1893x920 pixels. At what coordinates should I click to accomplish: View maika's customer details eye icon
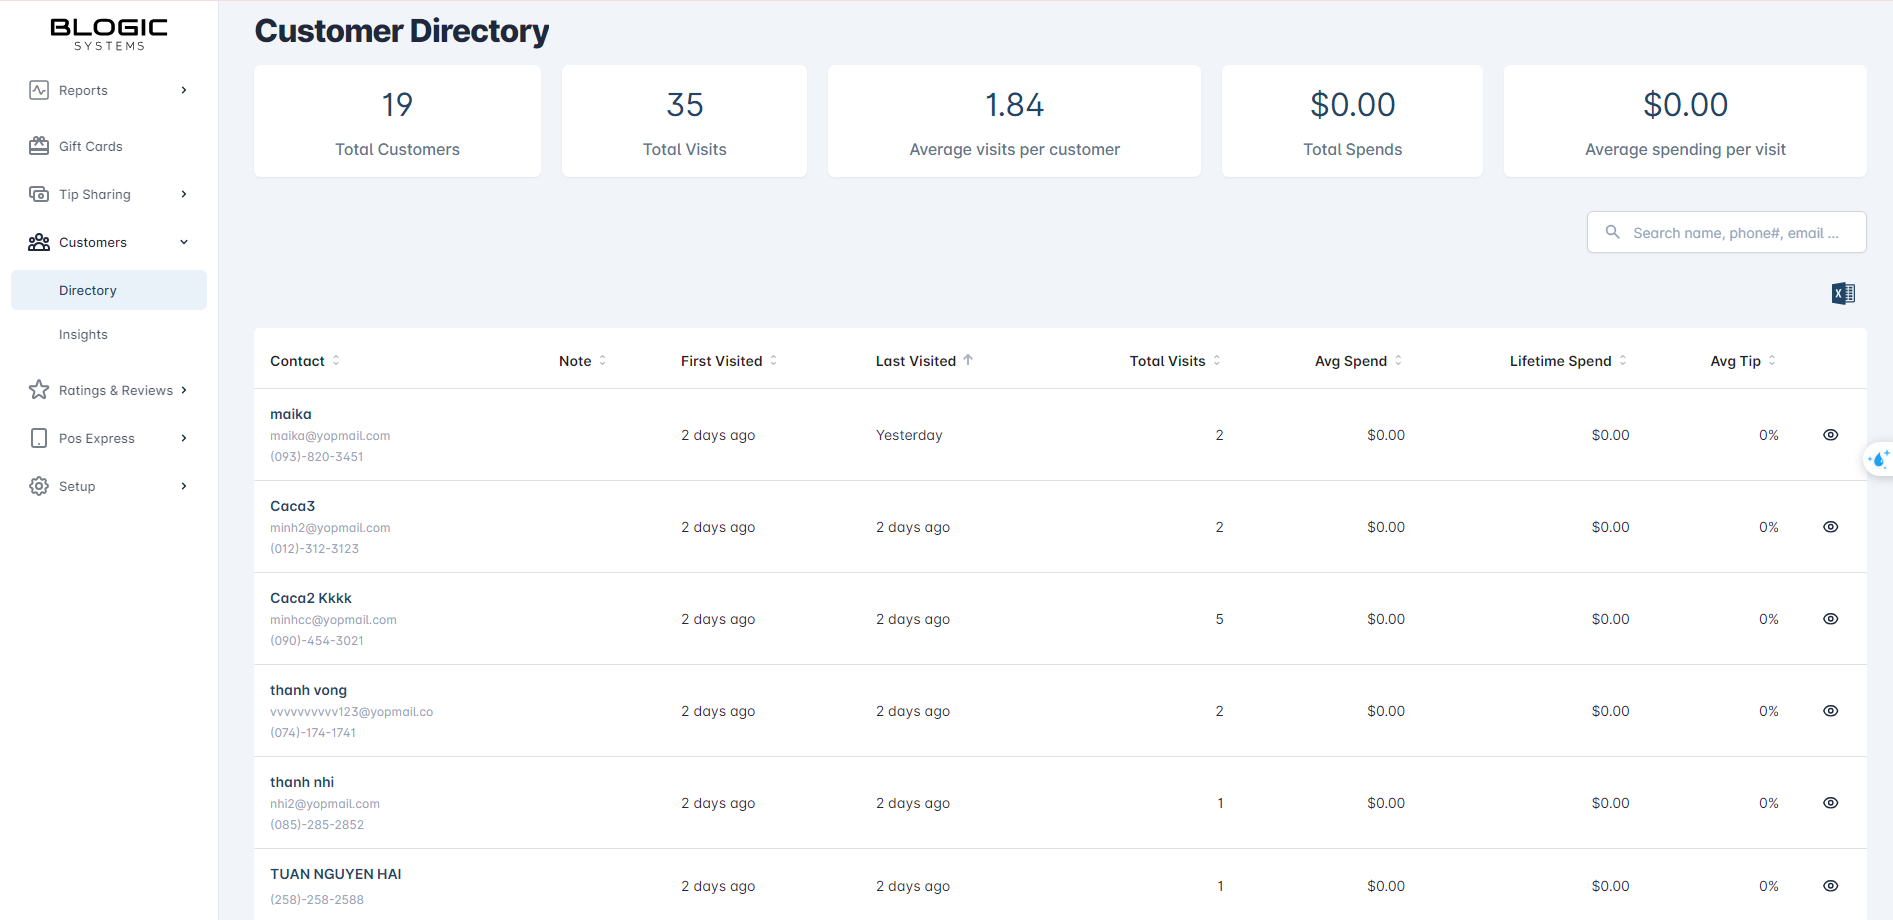click(x=1830, y=435)
